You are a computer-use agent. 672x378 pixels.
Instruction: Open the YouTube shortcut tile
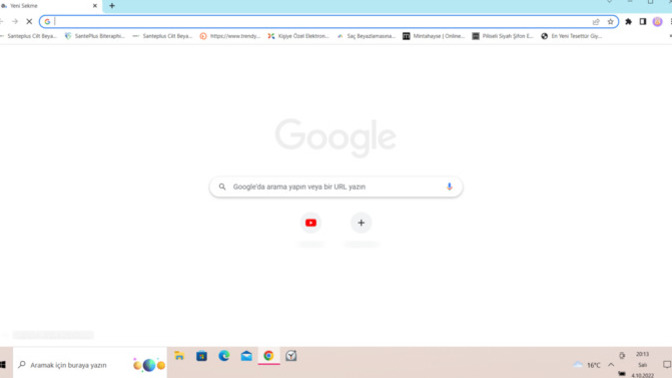[x=311, y=223]
